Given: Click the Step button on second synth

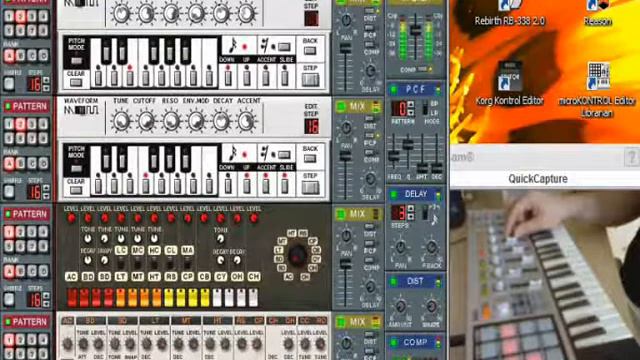Looking at the screenshot, I should coord(310,187).
